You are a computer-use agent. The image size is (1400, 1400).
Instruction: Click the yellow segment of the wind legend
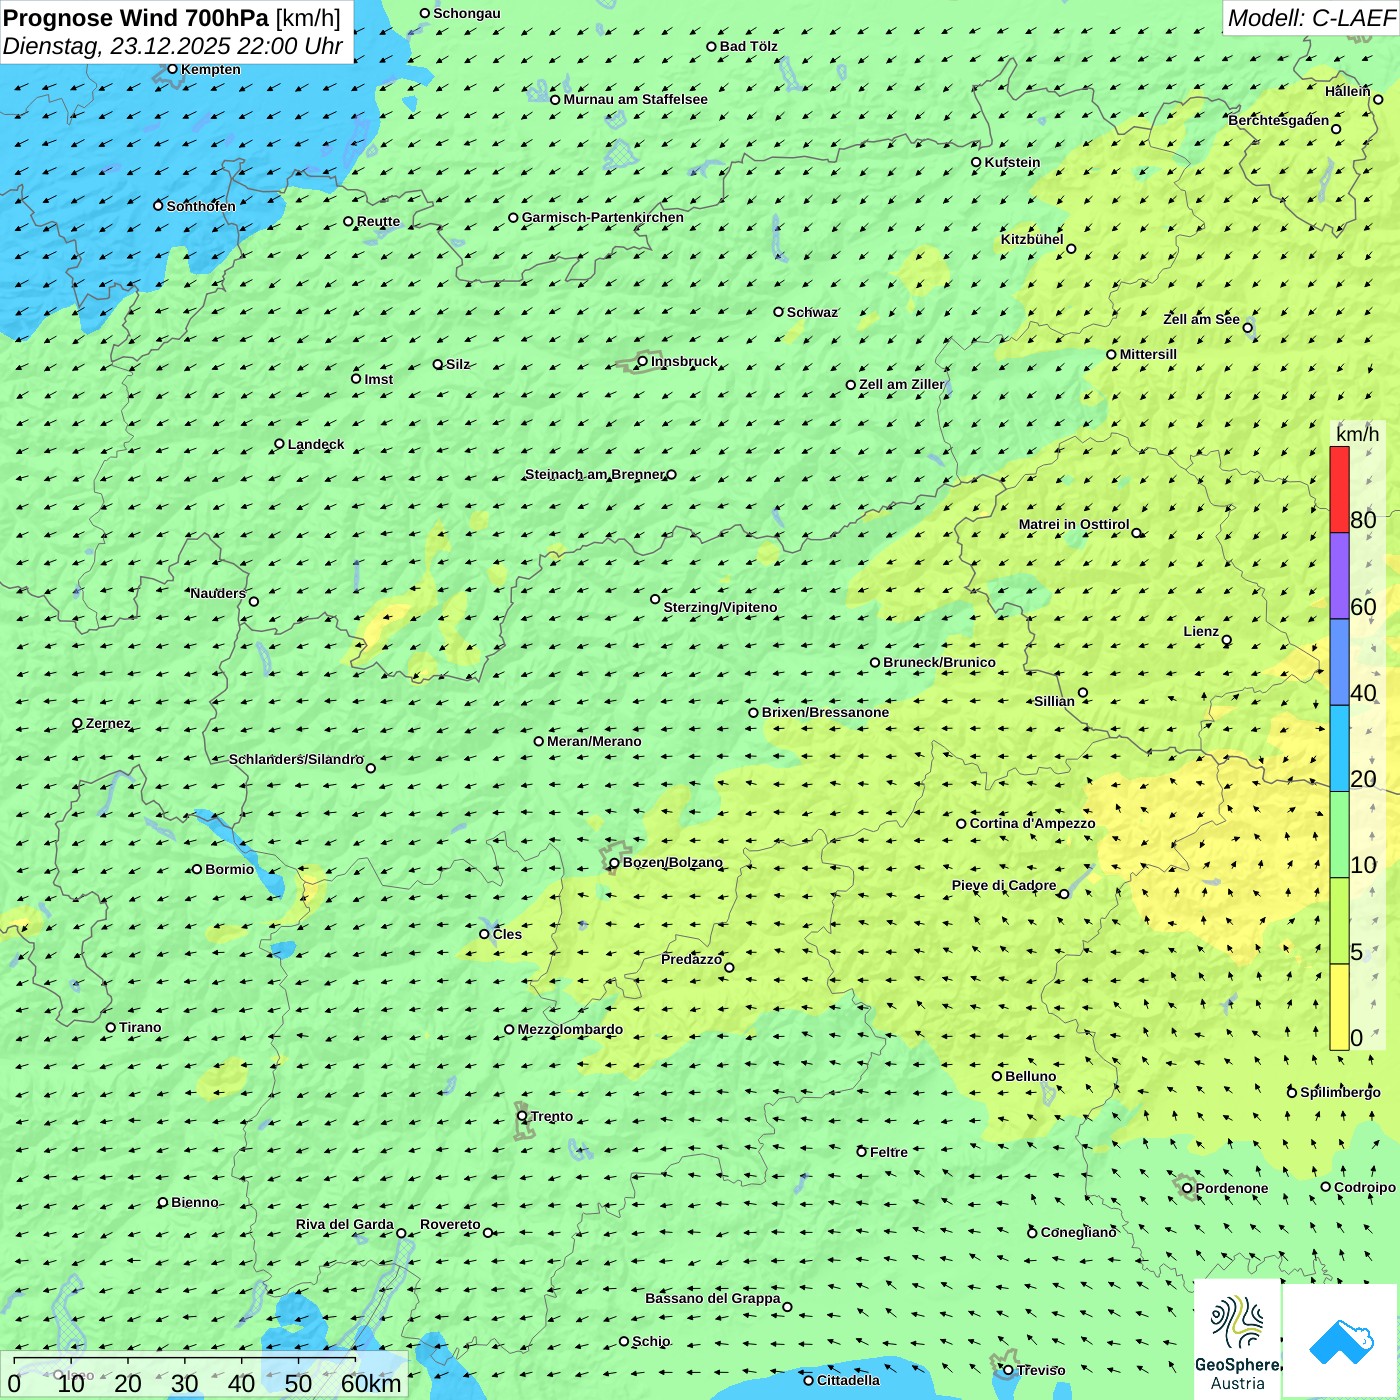click(1339, 1006)
